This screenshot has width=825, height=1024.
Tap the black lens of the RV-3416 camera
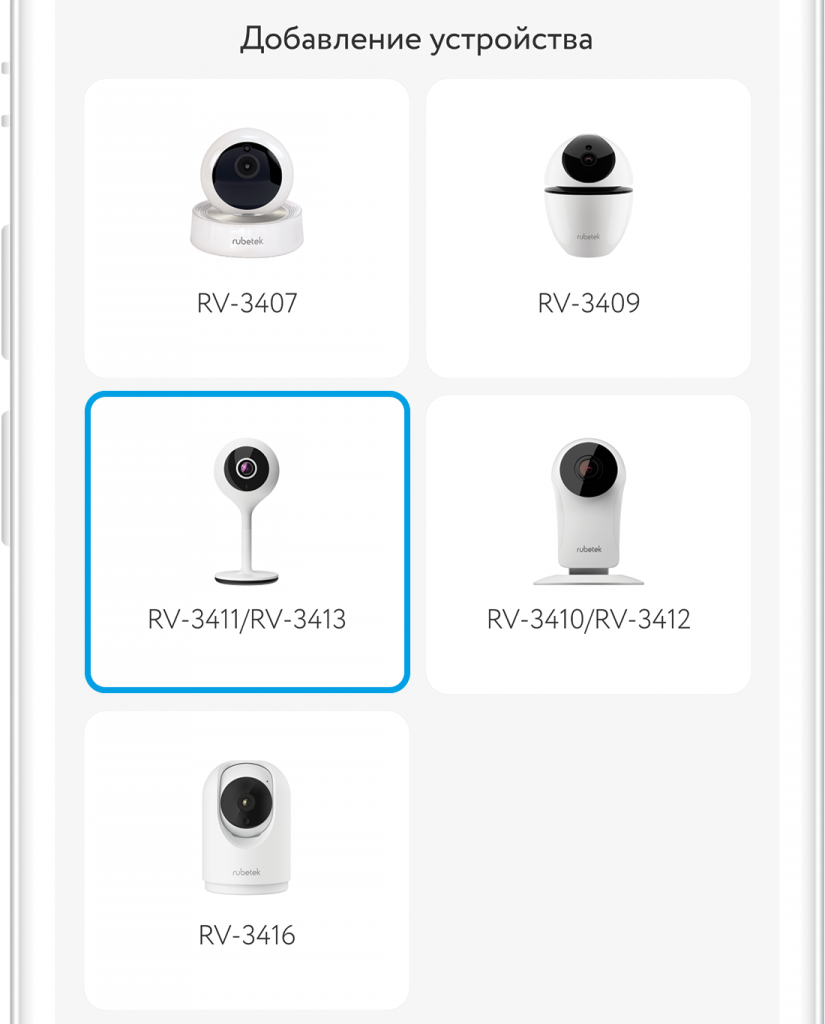click(245, 801)
